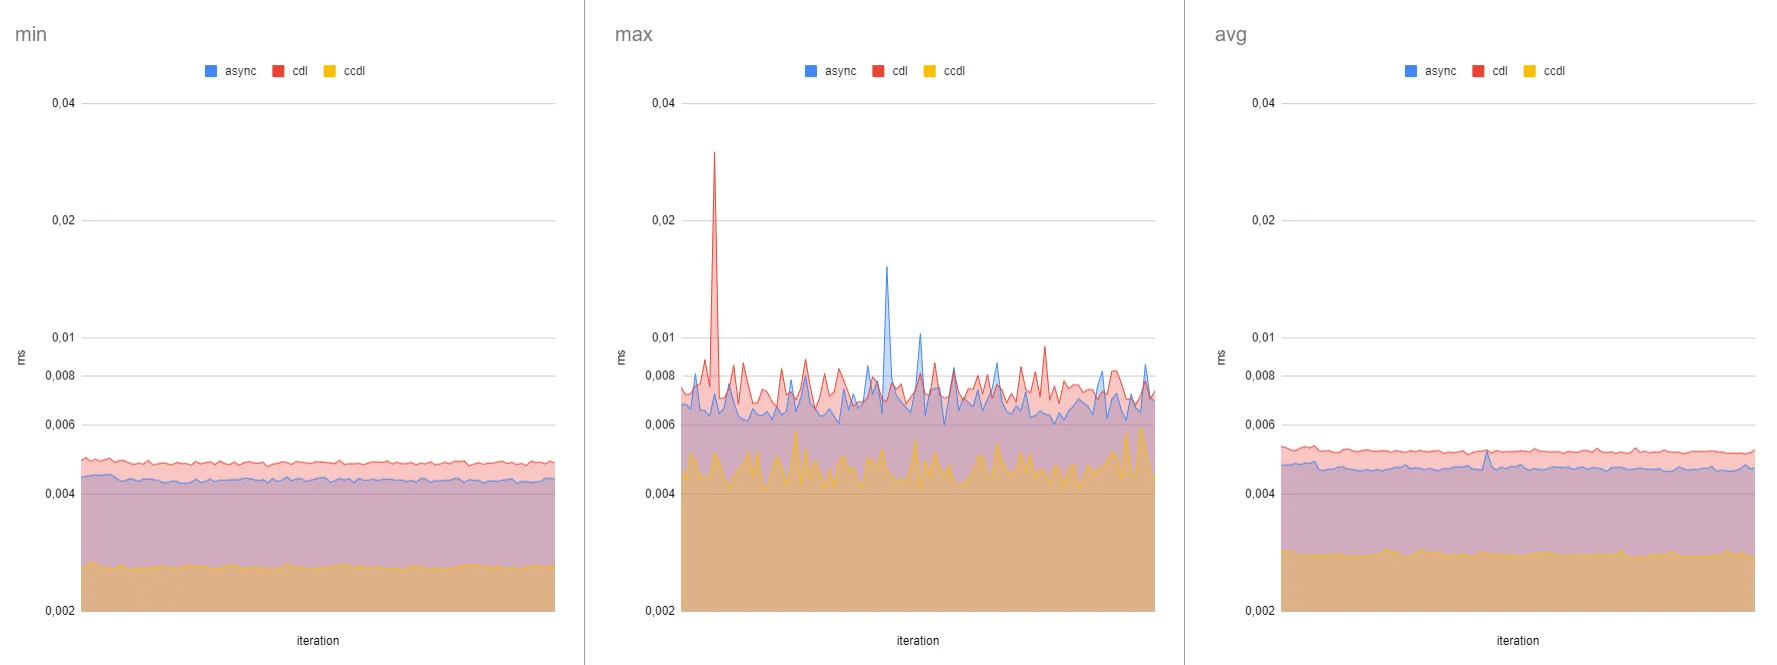Click the tallest red cdl spike in max chart
Image resolution: width=1777 pixels, height=665 pixels.
714,155
